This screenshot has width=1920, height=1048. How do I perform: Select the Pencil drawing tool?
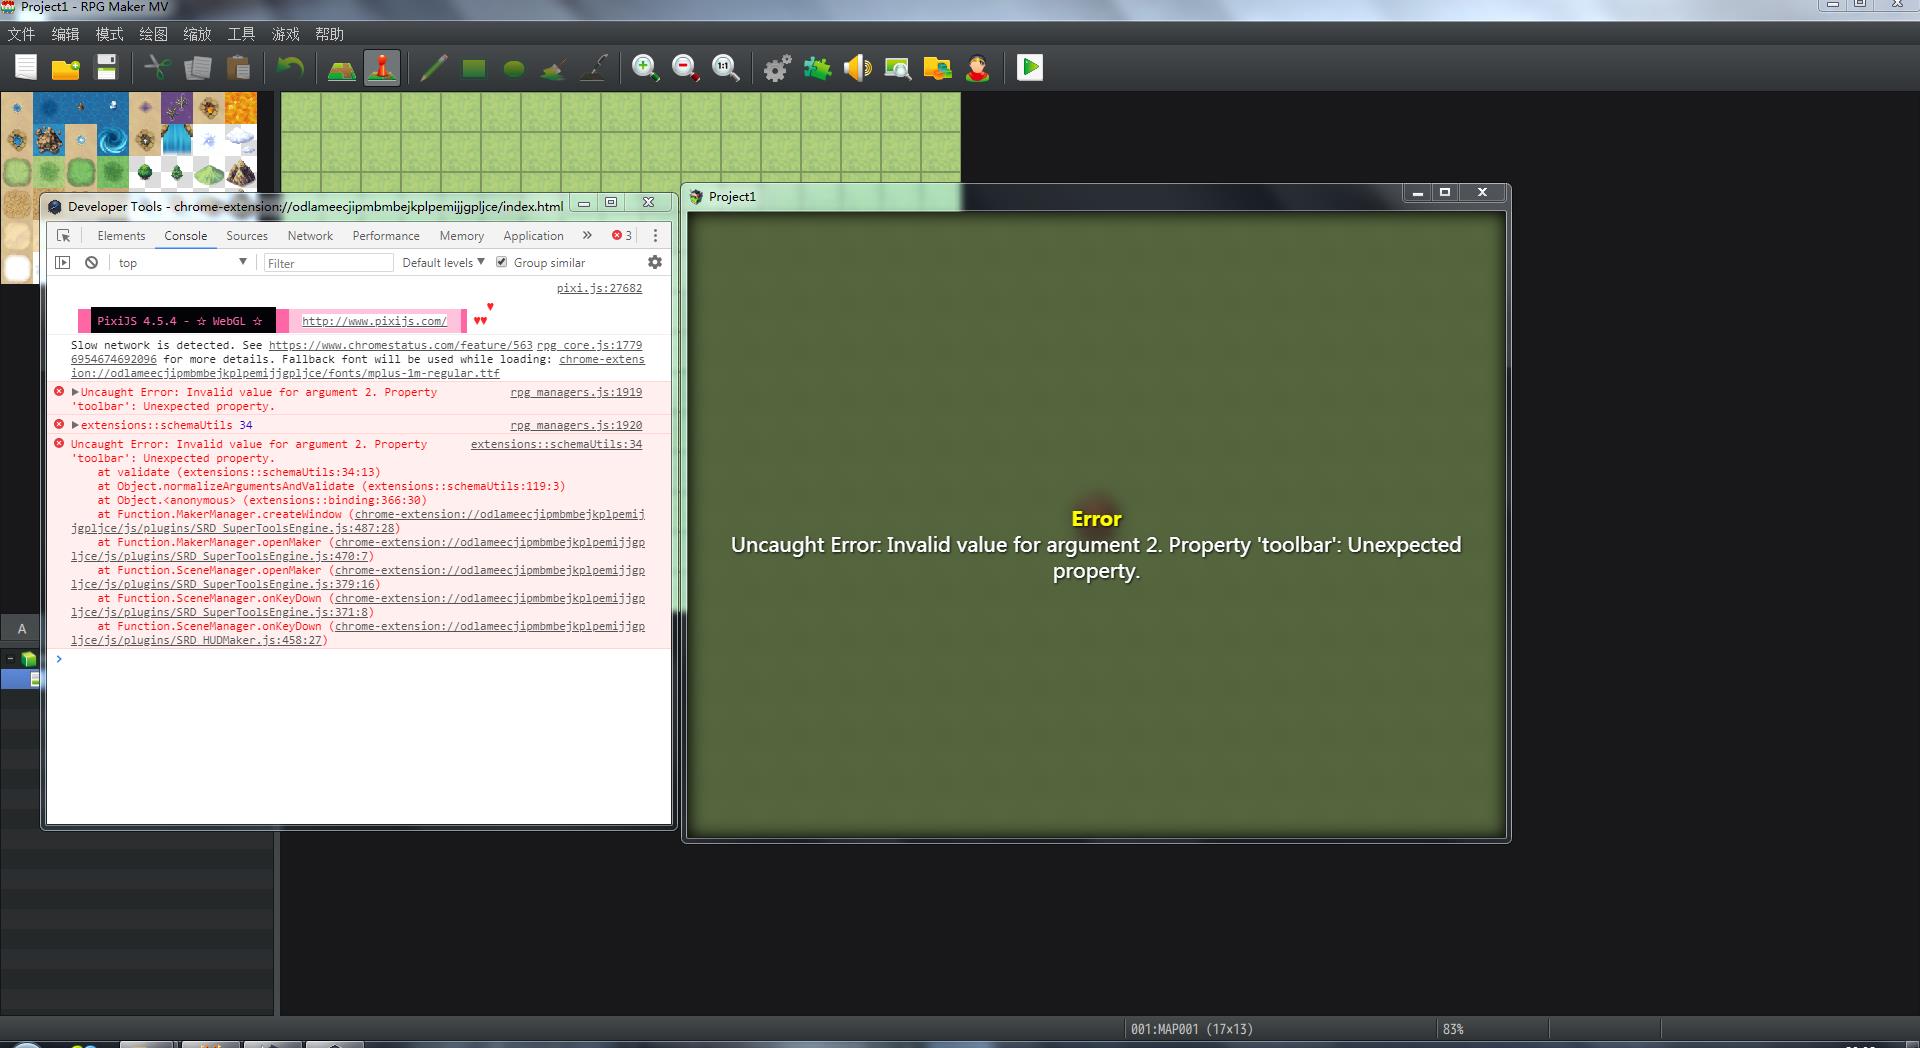[x=434, y=68]
